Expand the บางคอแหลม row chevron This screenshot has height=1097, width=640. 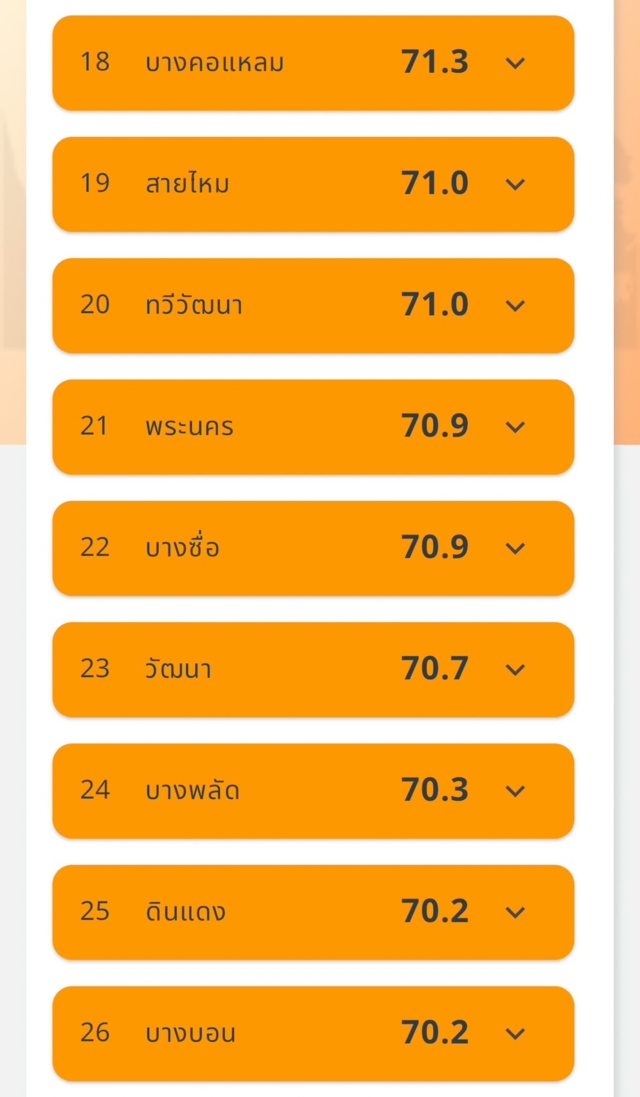click(515, 63)
